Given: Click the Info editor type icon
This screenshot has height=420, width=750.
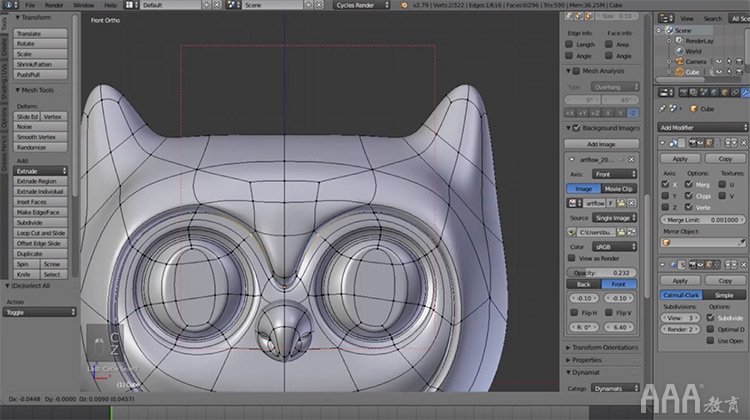Looking at the screenshot, I should coord(10,5).
